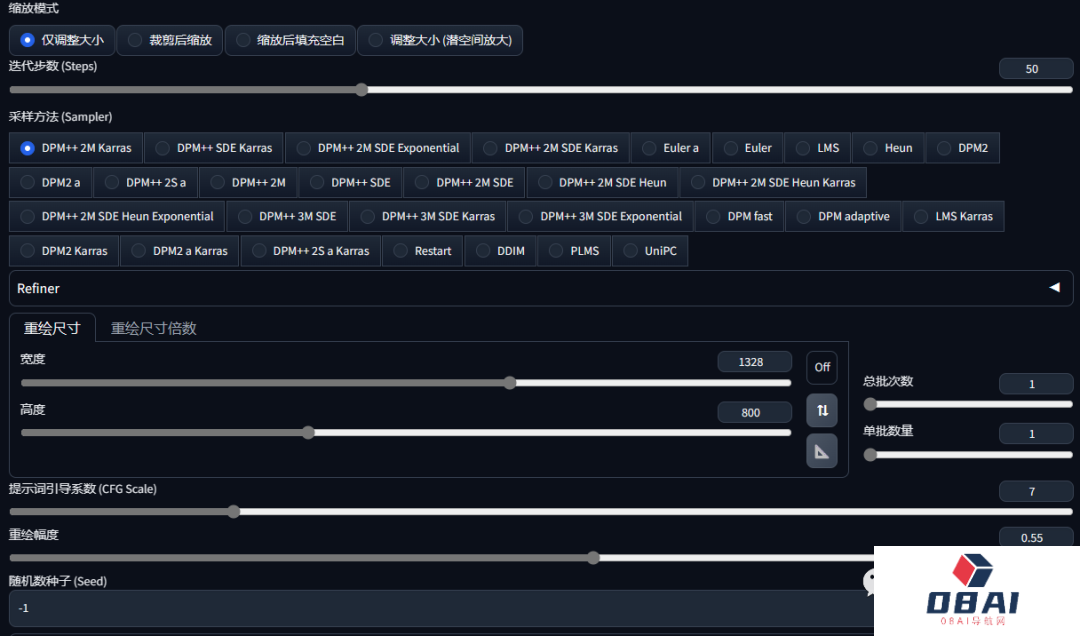Click the aspect ratio triangle ruler icon

tap(822, 451)
